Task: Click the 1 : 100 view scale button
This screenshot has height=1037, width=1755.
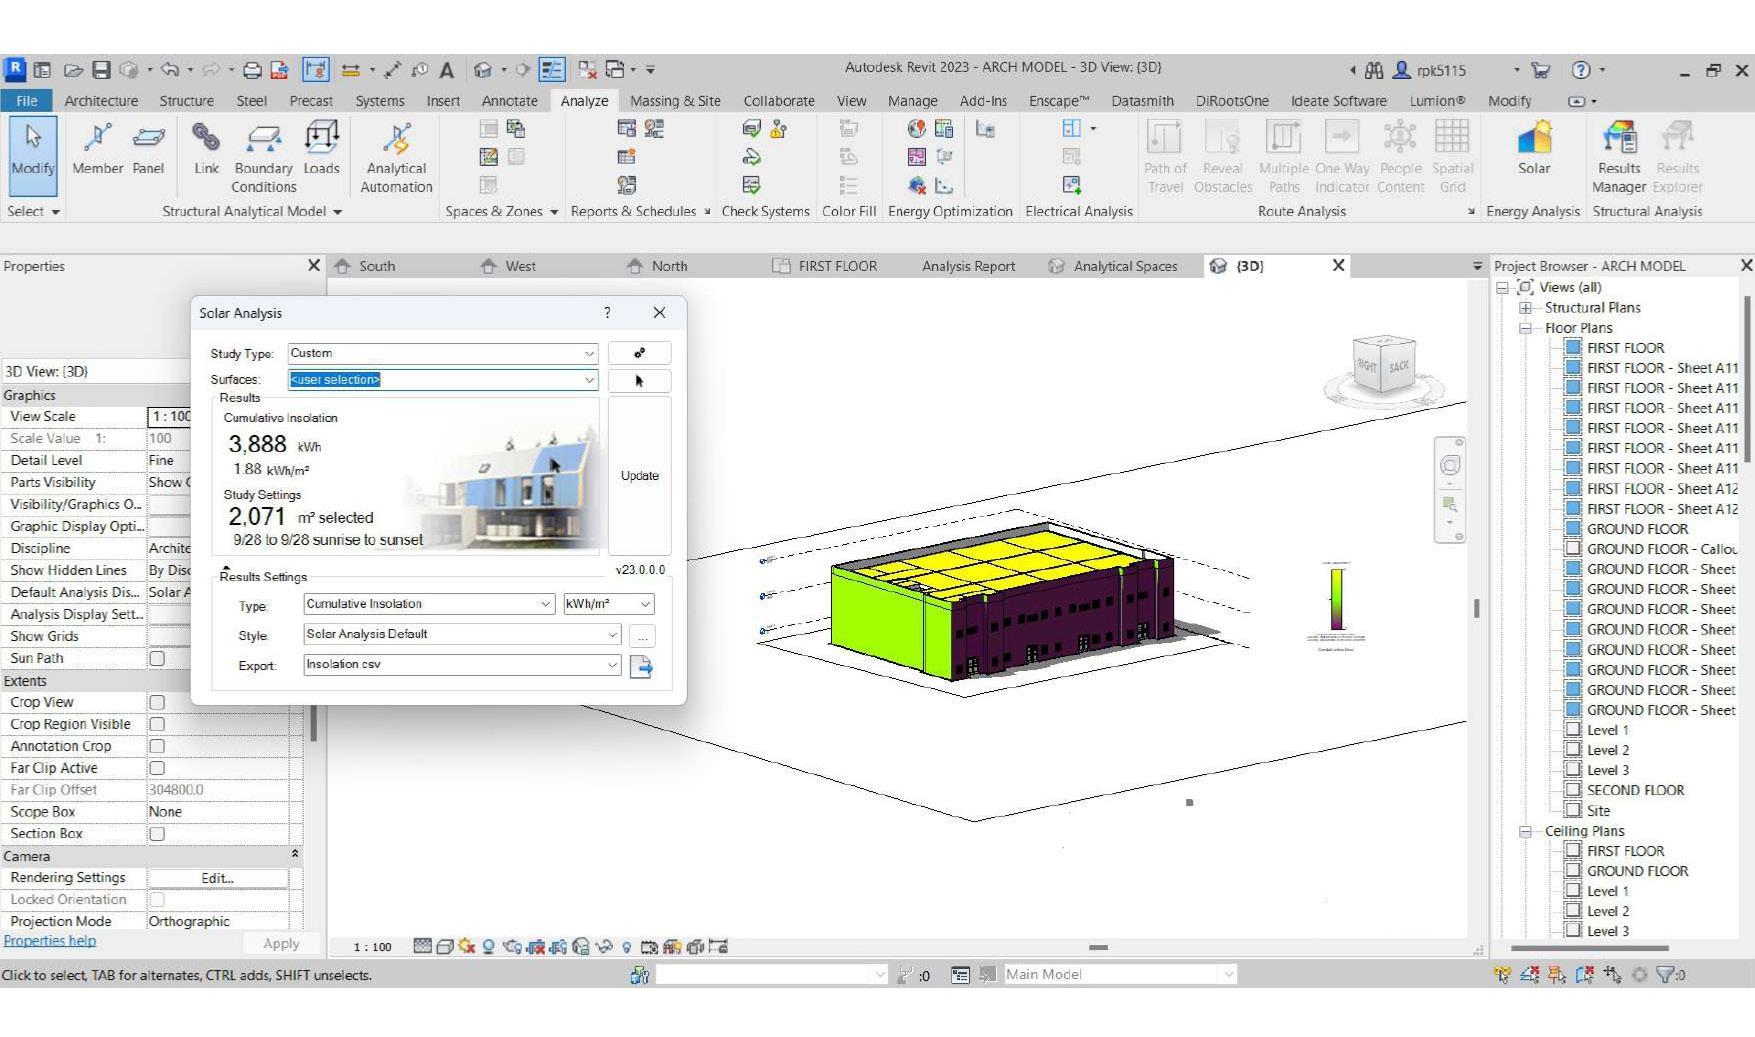Action: coord(372,947)
